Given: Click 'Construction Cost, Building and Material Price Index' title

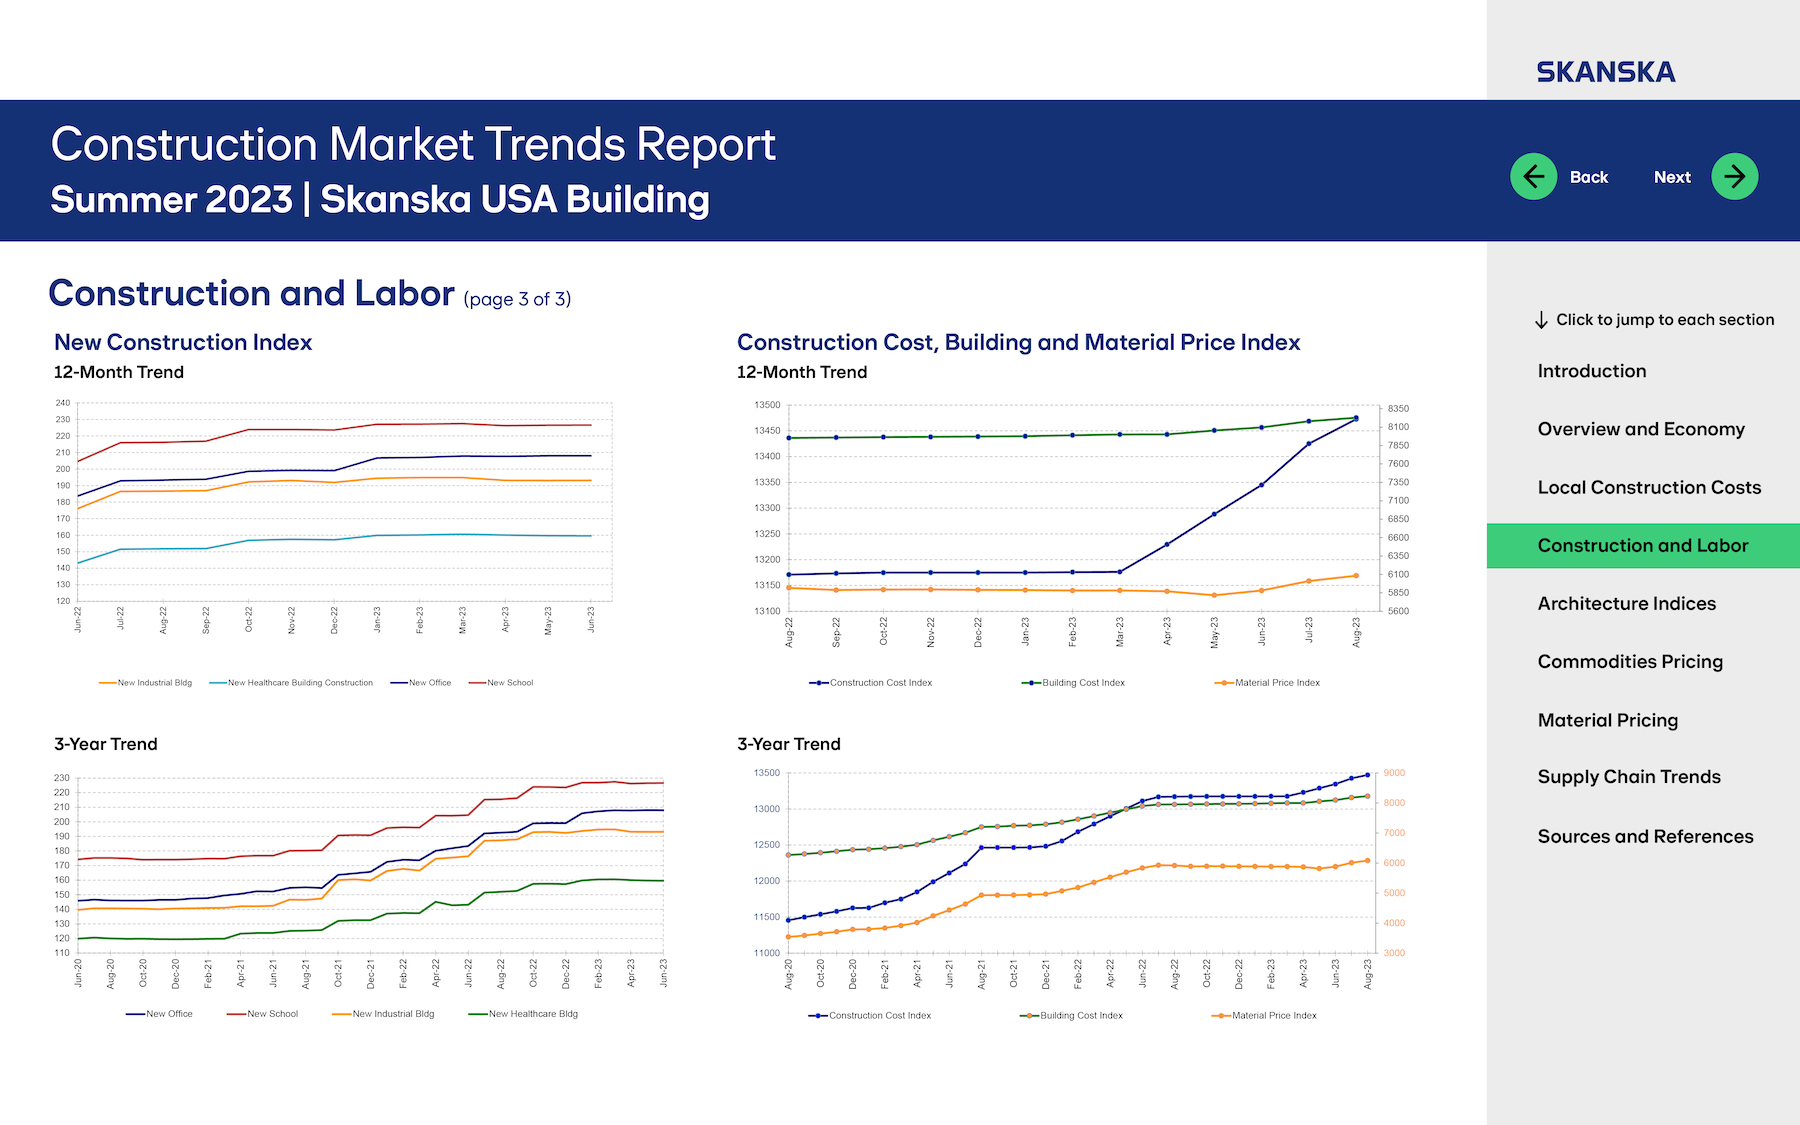Looking at the screenshot, I should pos(1018,342).
